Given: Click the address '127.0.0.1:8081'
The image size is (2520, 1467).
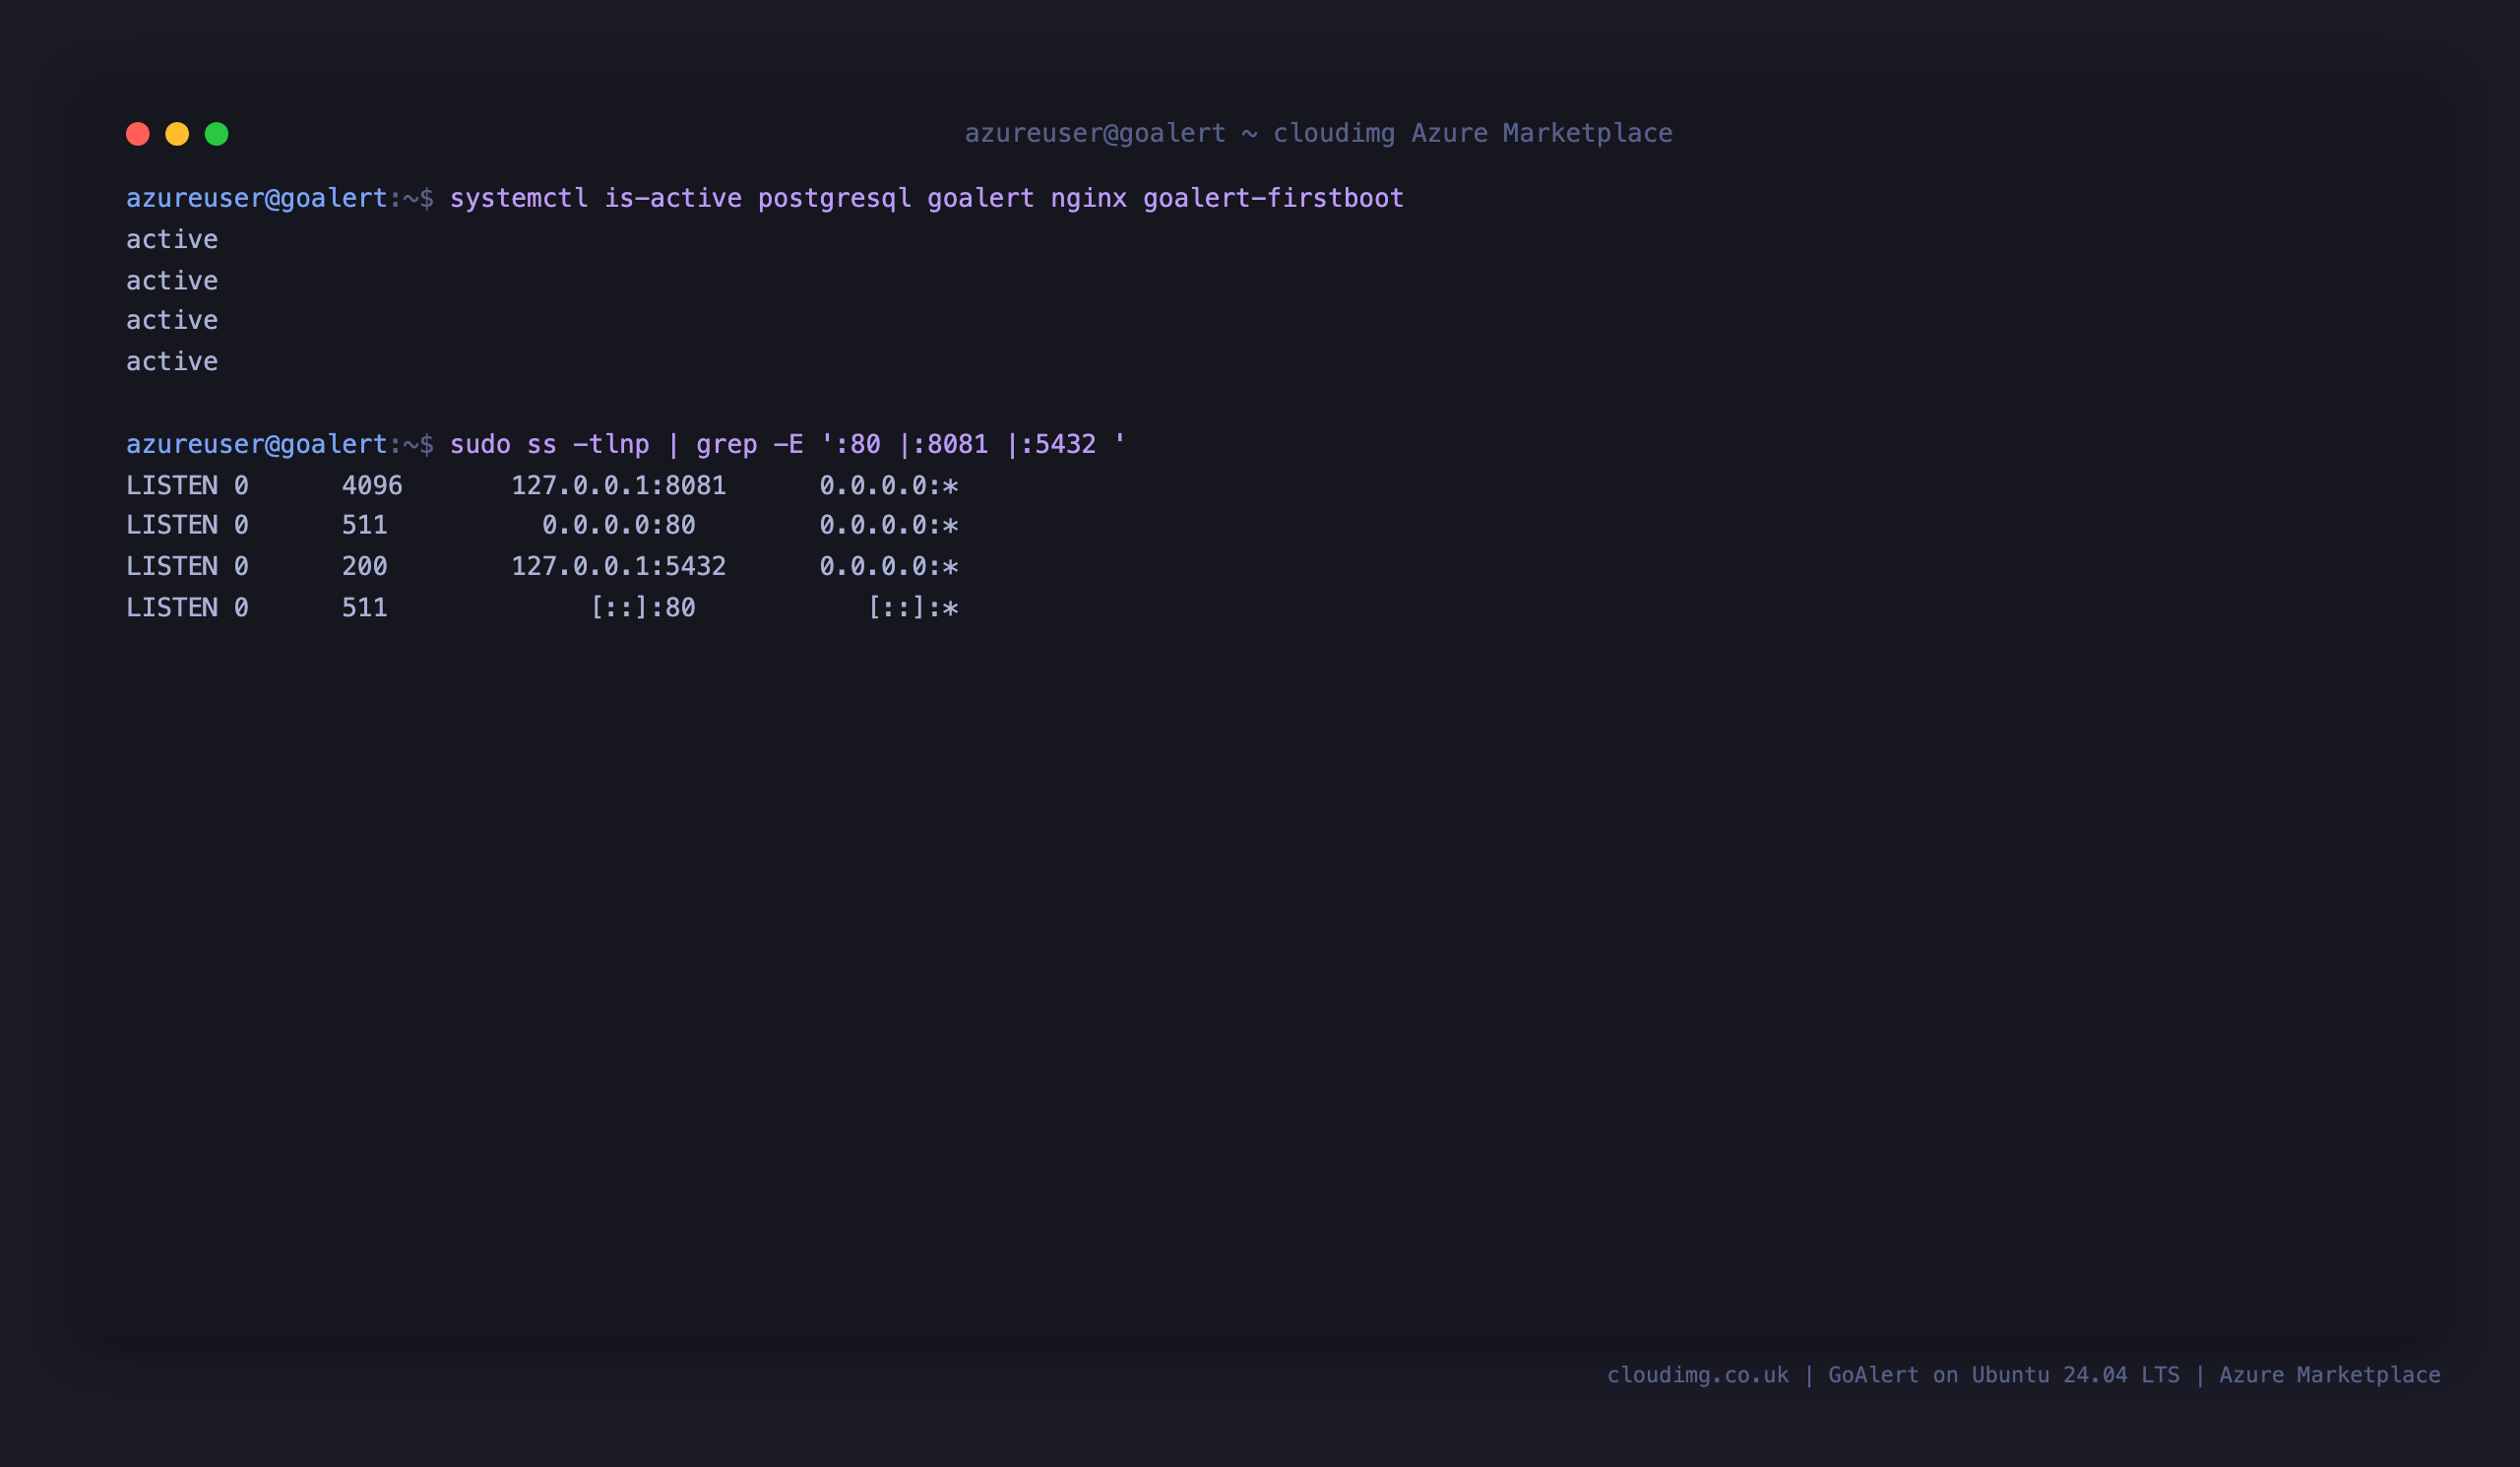Looking at the screenshot, I should (x=619, y=485).
